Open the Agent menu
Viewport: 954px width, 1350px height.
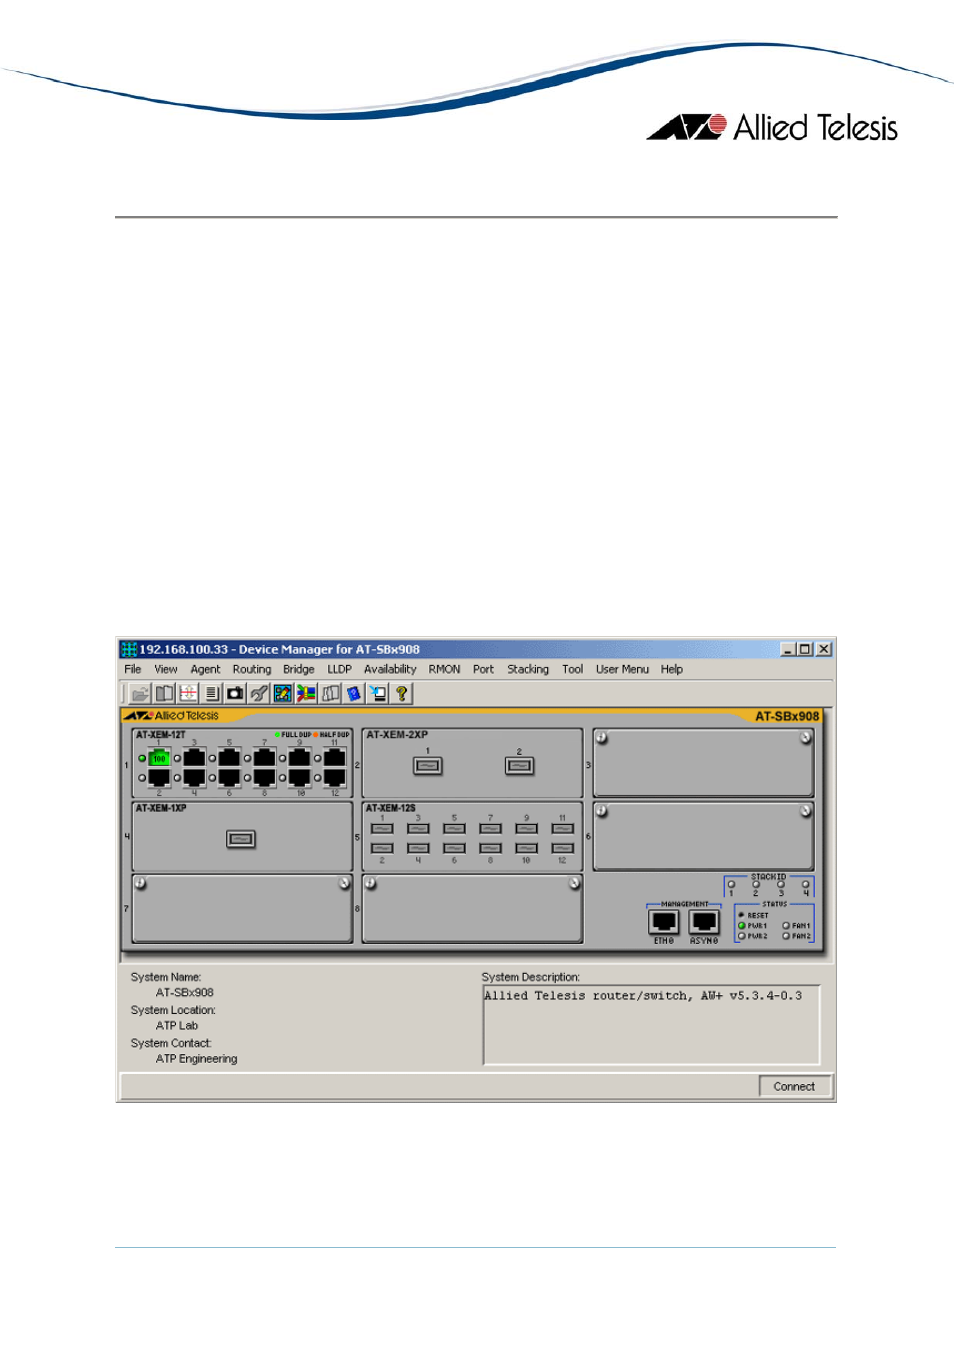[205, 669]
